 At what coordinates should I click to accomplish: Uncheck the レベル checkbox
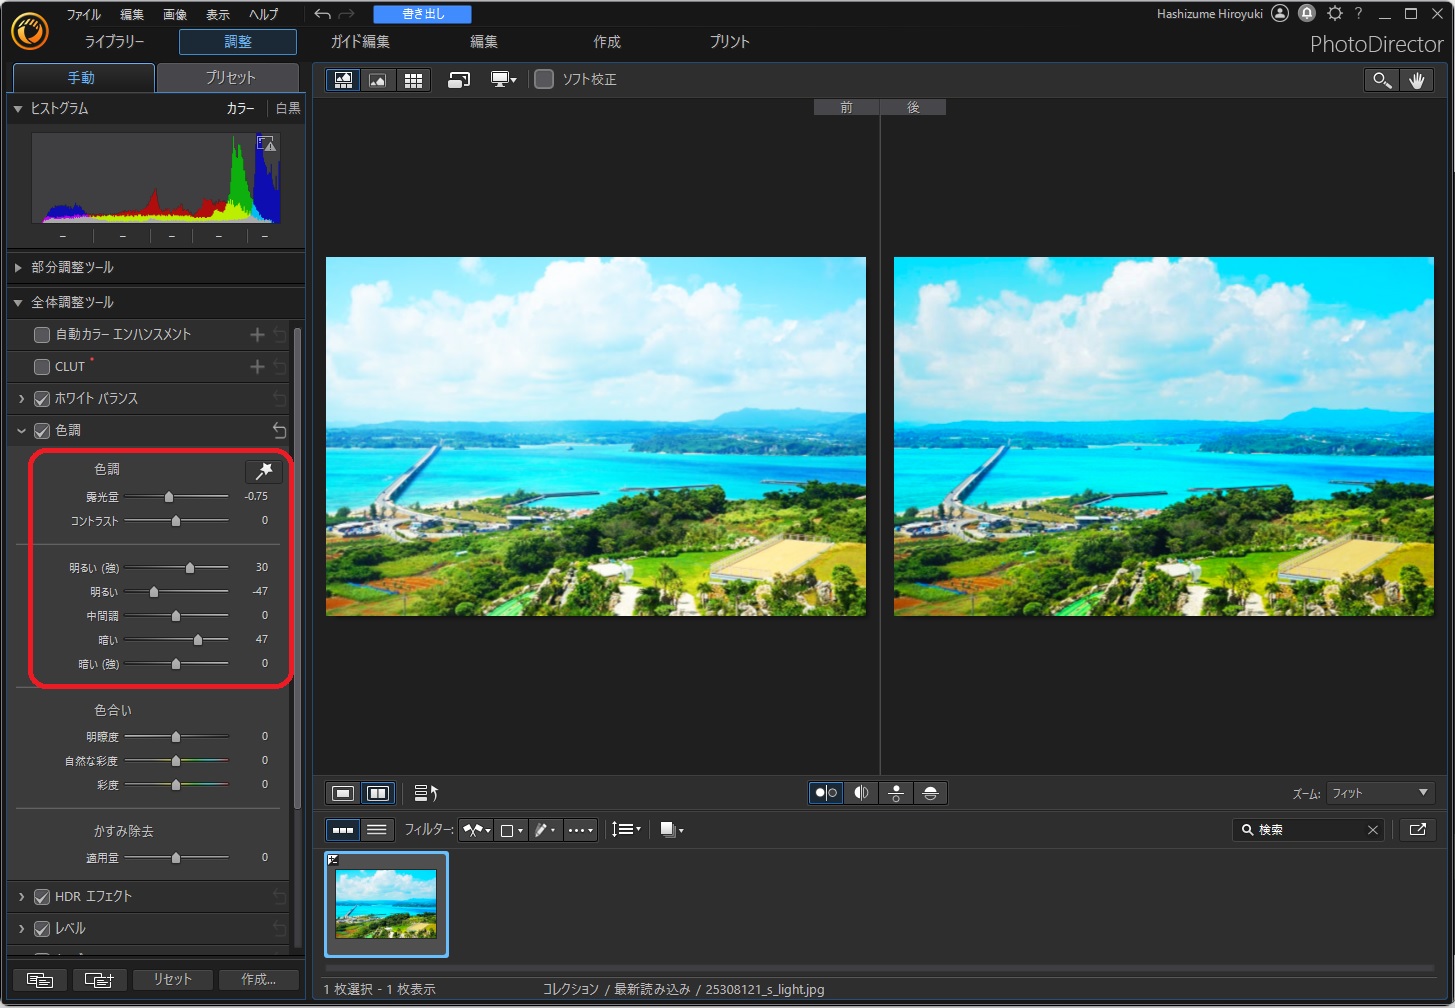(42, 929)
